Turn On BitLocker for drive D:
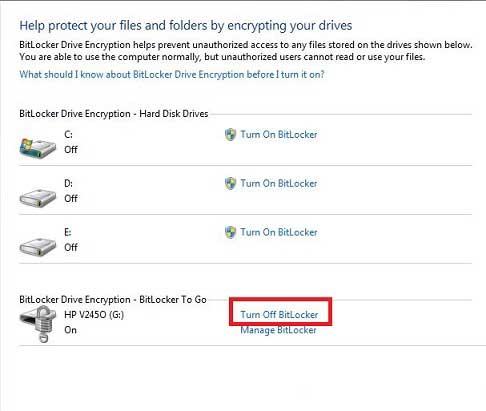 point(279,183)
